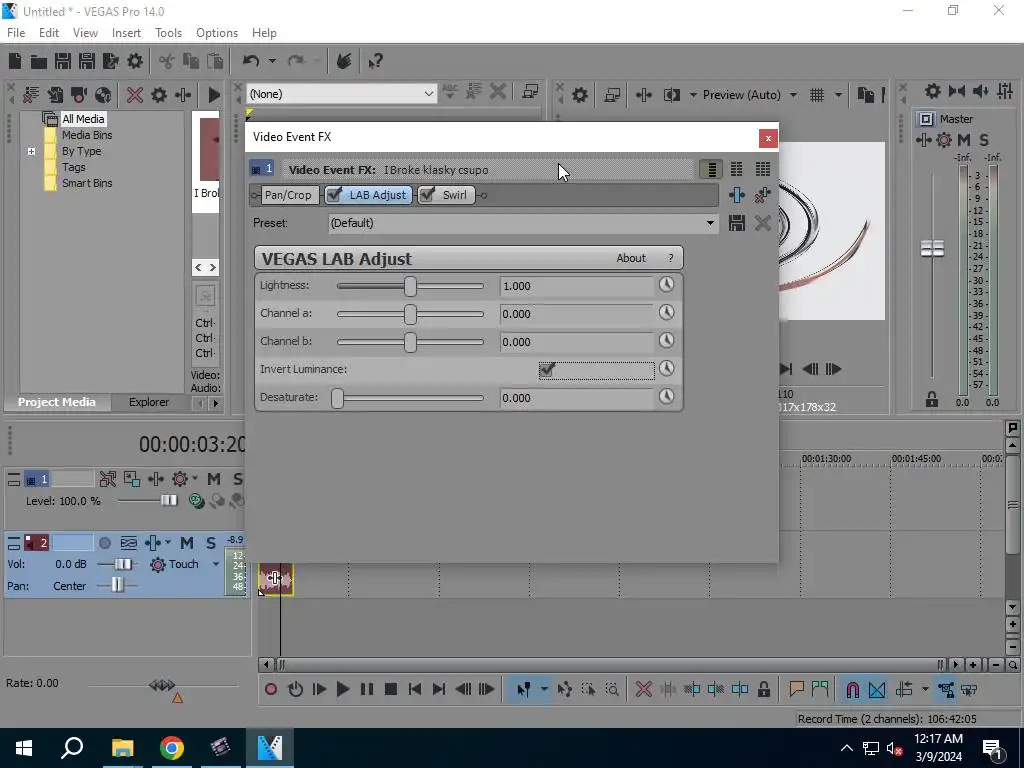The image size is (1024, 768).
Task: Click the Play button in transport bar
Action: 342,689
